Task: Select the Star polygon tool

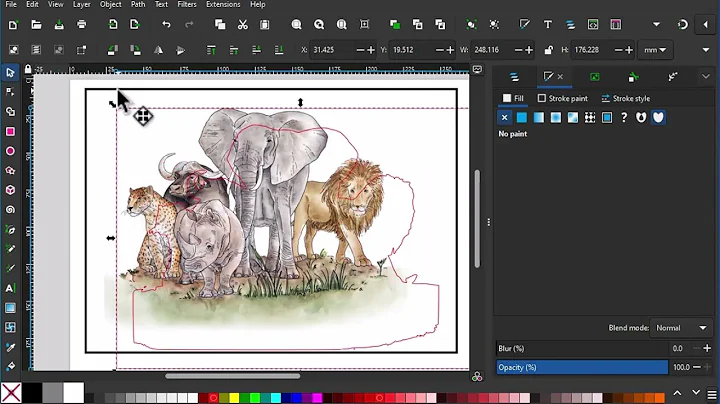Action: pos(10,170)
